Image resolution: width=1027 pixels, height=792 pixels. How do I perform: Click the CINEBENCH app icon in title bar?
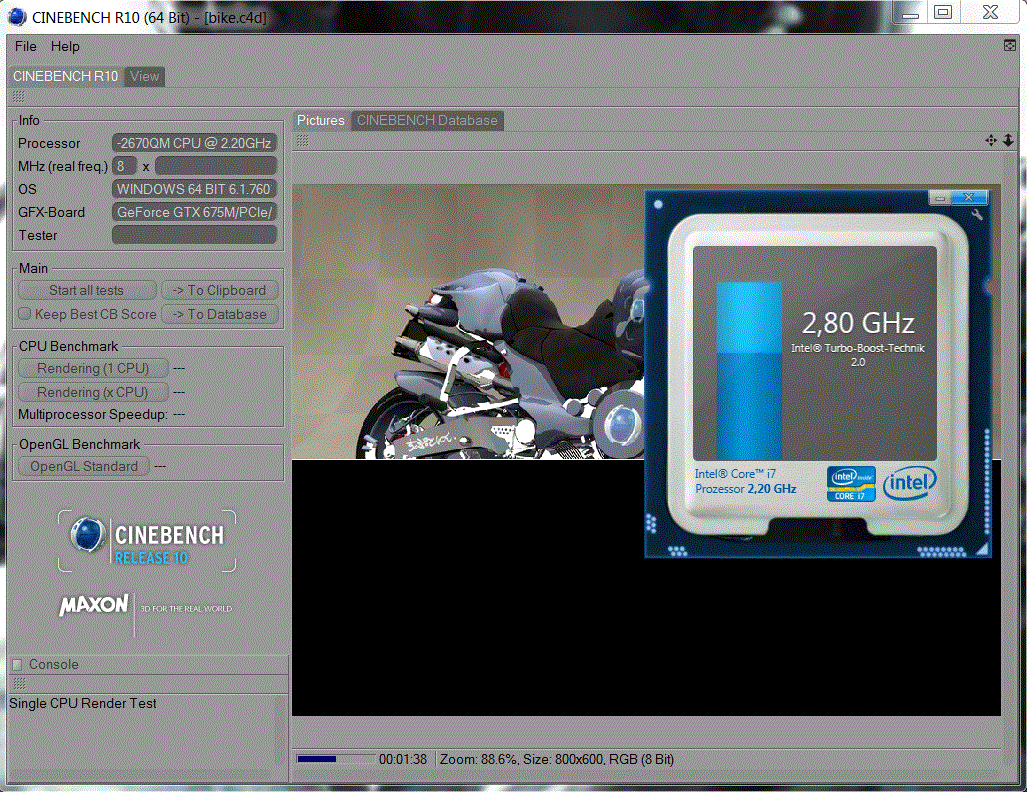pos(18,18)
